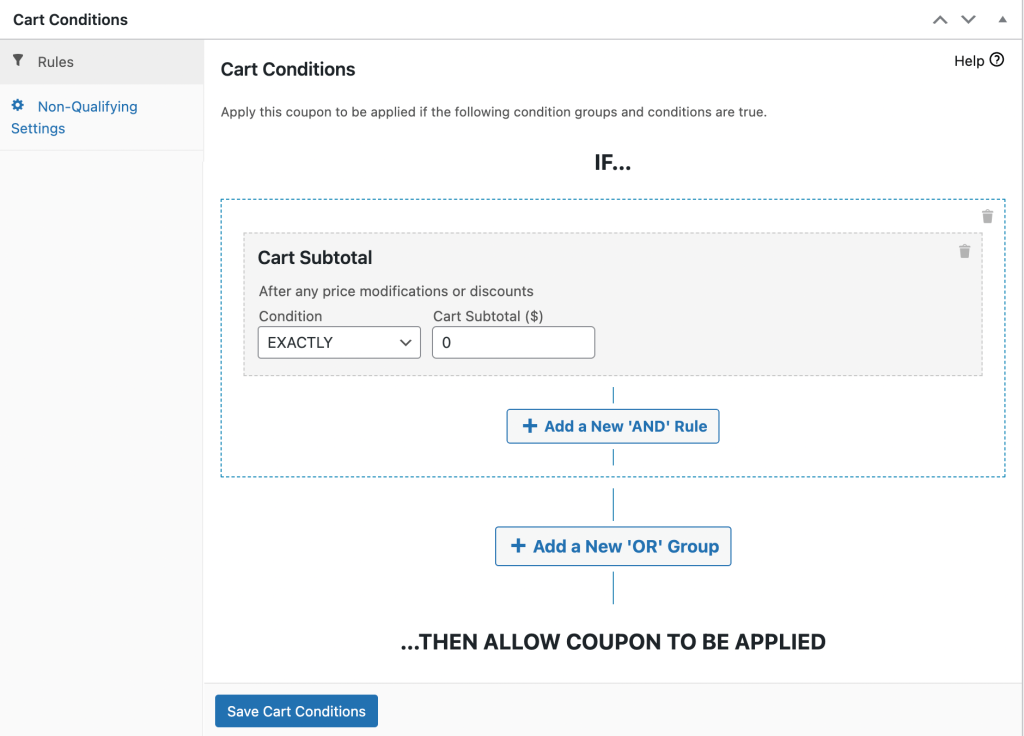Save Cart Conditions
The width and height of the screenshot is (1024, 736).
click(296, 711)
